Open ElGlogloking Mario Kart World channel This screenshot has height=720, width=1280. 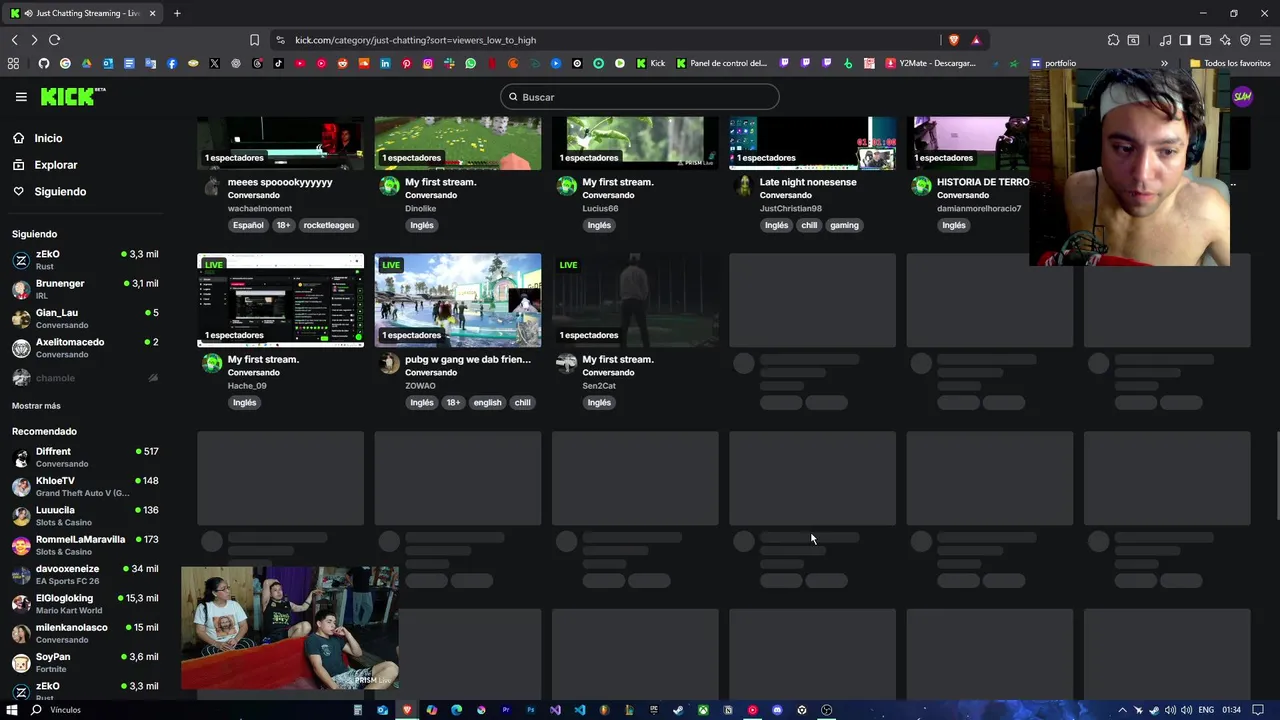85,604
